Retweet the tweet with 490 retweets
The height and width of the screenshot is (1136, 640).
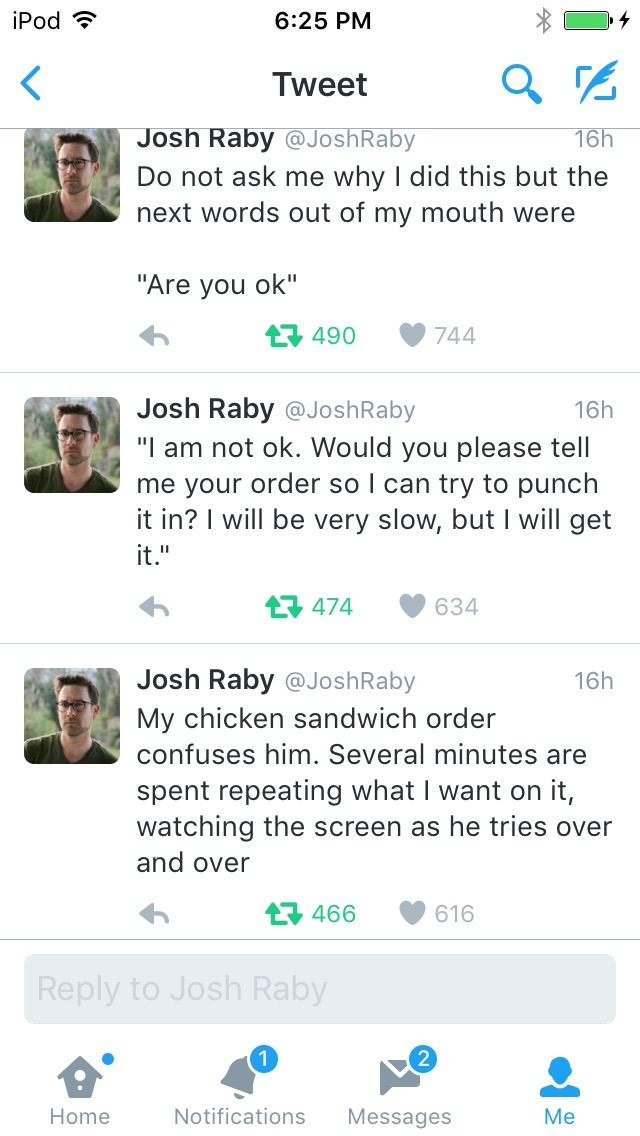(282, 336)
